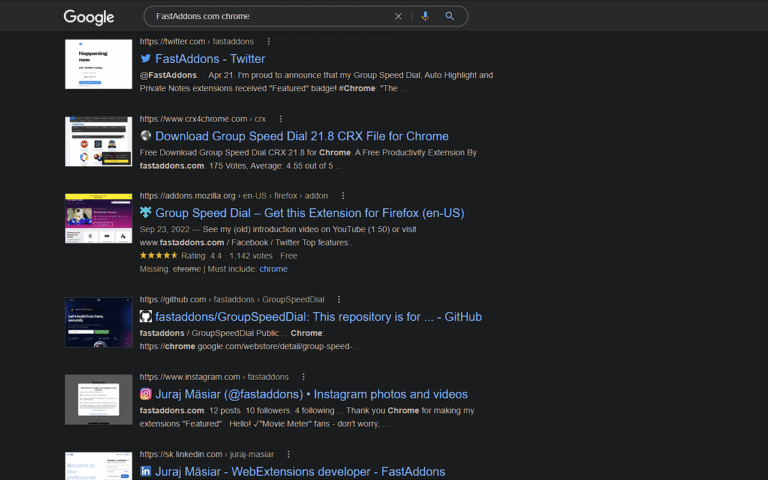The image size is (768, 480).
Task: Click the Firefox addon puzzle favicon
Action: coord(145,212)
